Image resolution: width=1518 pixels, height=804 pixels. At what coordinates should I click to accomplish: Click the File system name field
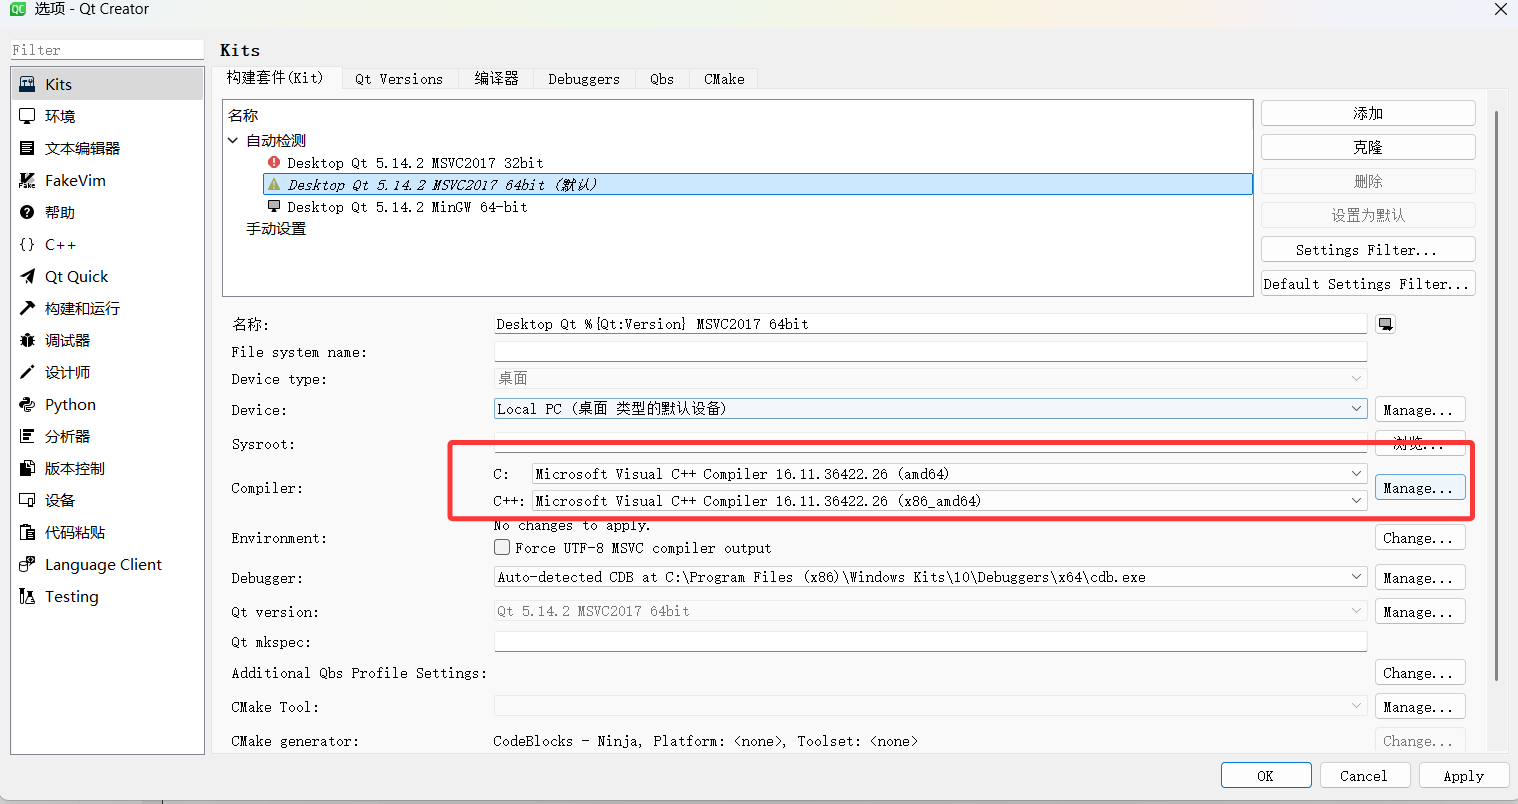tap(930, 351)
